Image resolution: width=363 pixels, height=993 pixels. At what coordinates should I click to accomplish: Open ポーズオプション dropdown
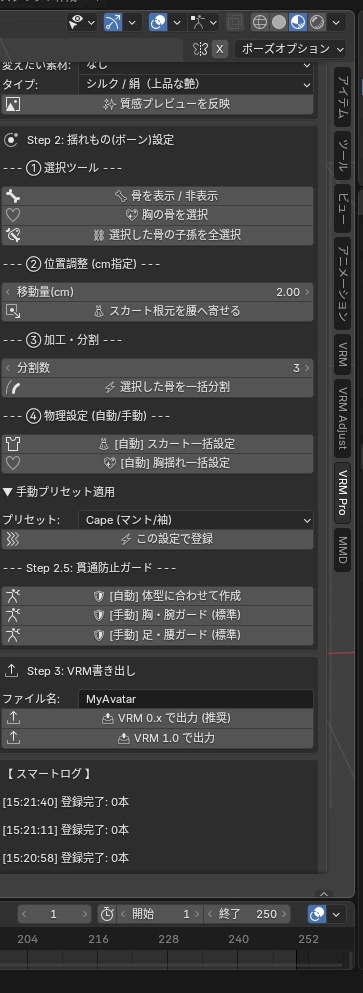(x=290, y=49)
